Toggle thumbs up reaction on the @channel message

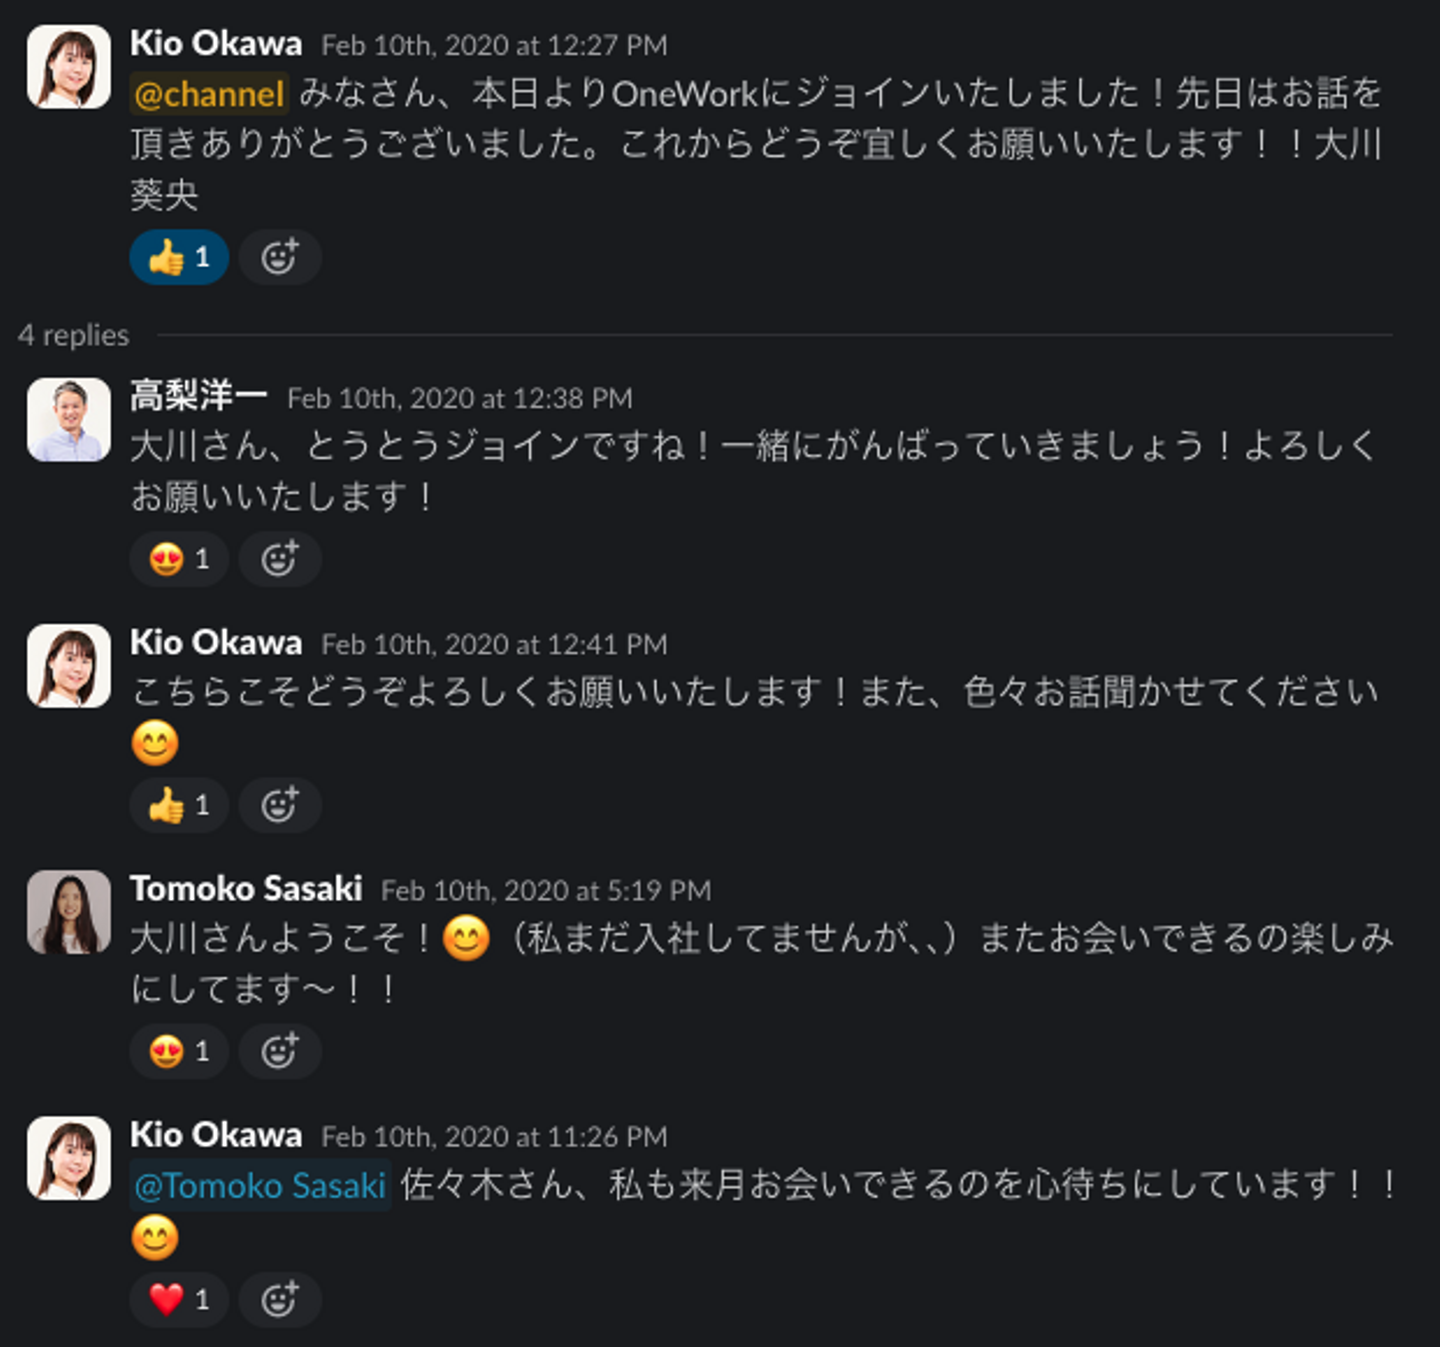pyautogui.click(x=179, y=258)
